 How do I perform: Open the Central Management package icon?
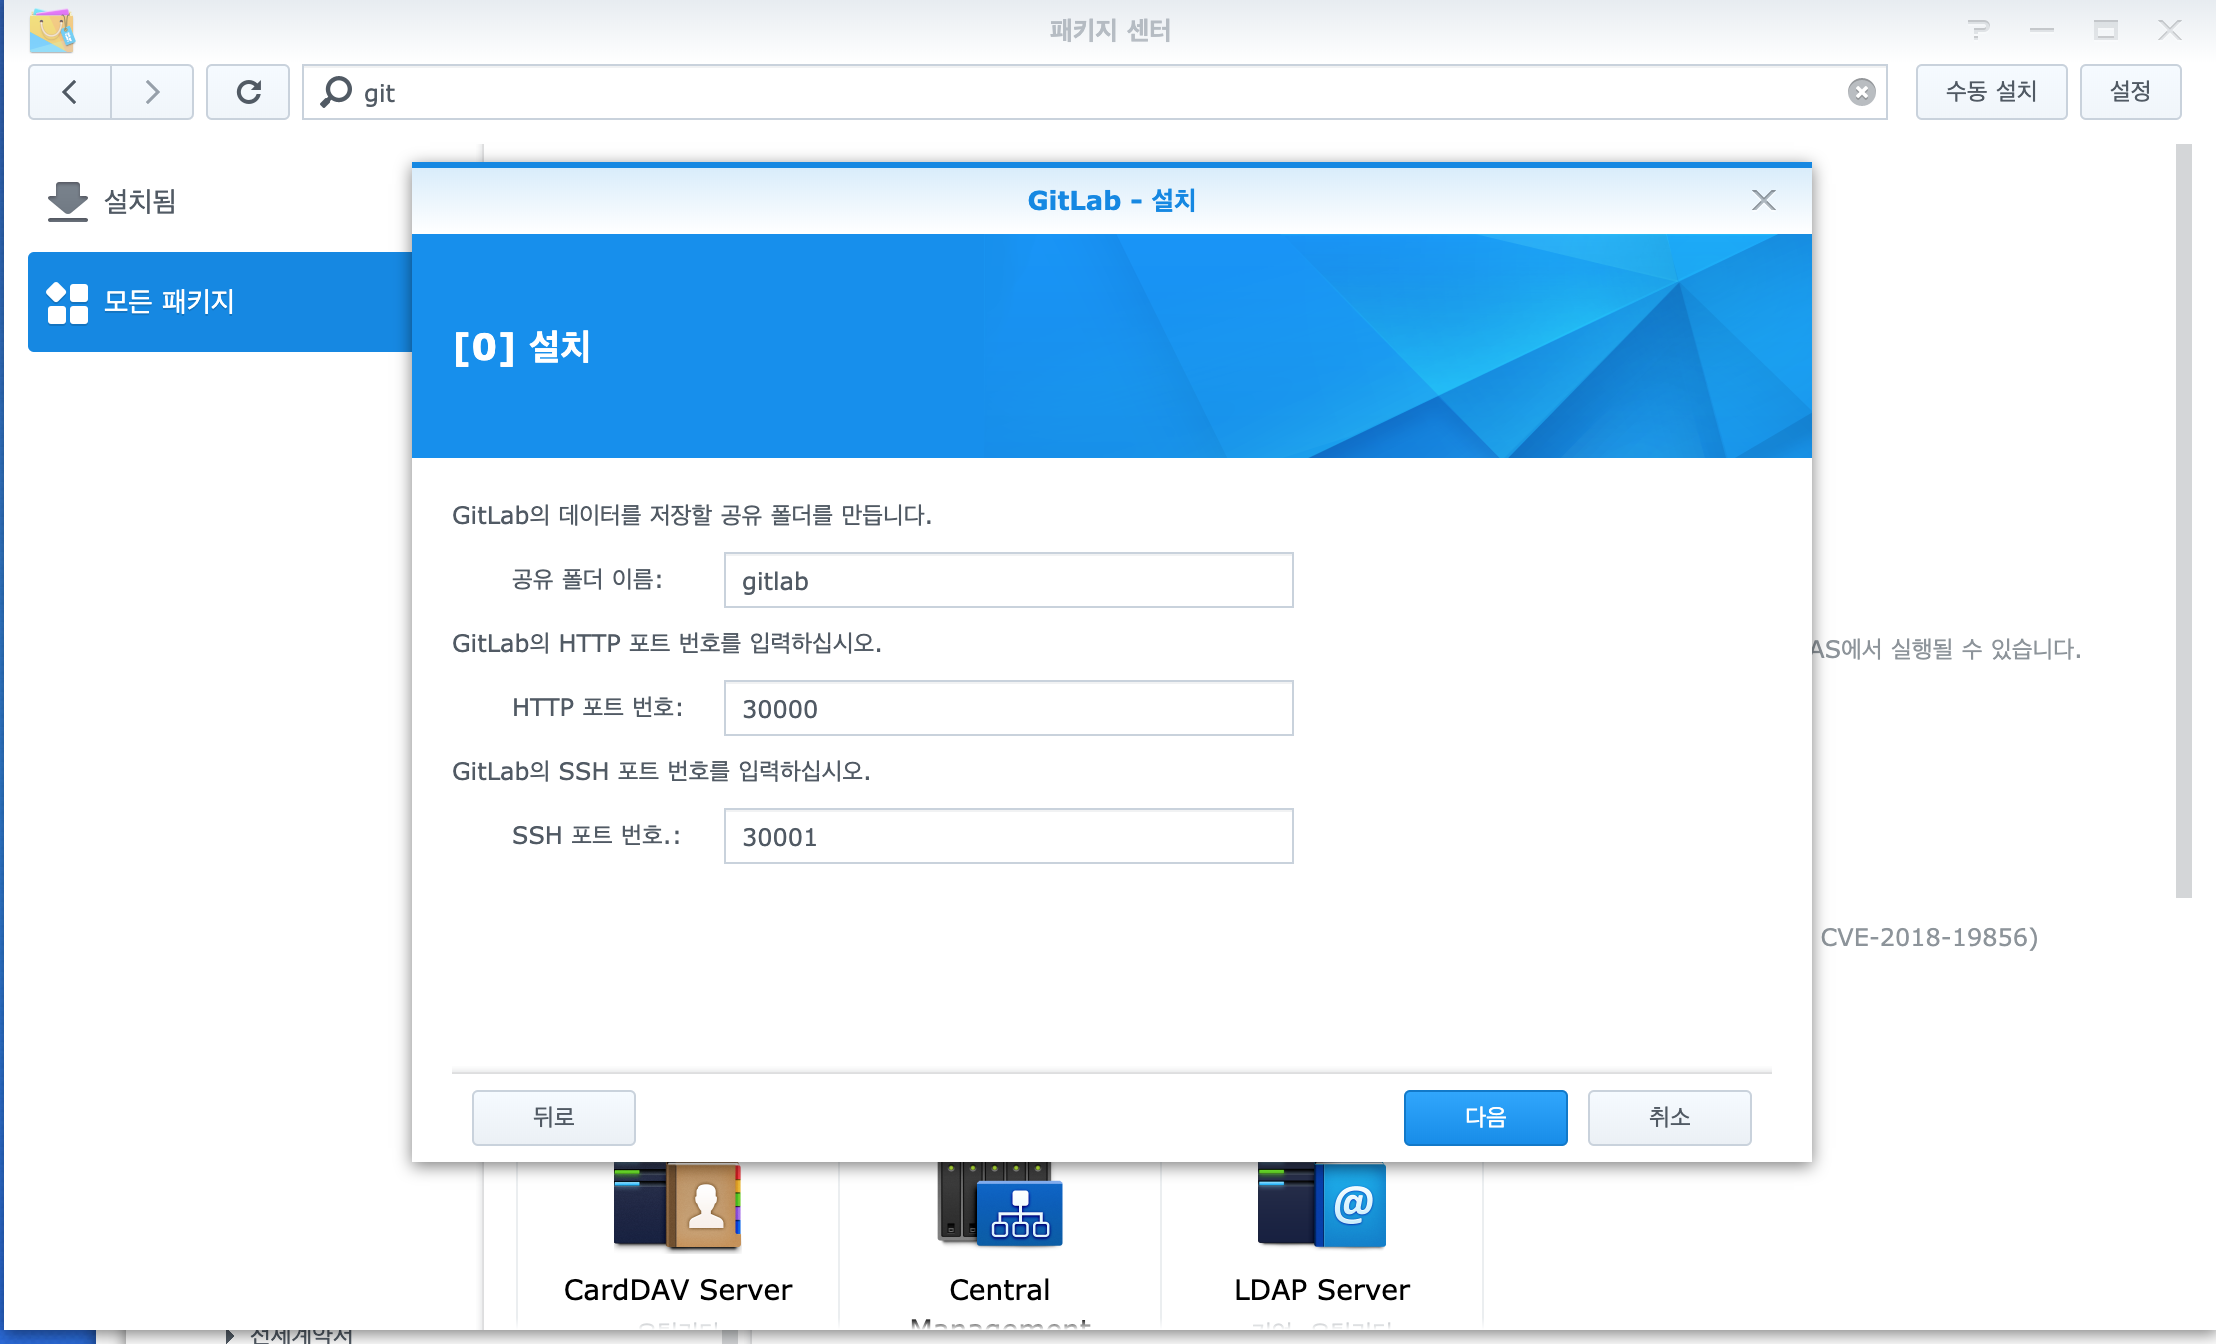click(1000, 1205)
